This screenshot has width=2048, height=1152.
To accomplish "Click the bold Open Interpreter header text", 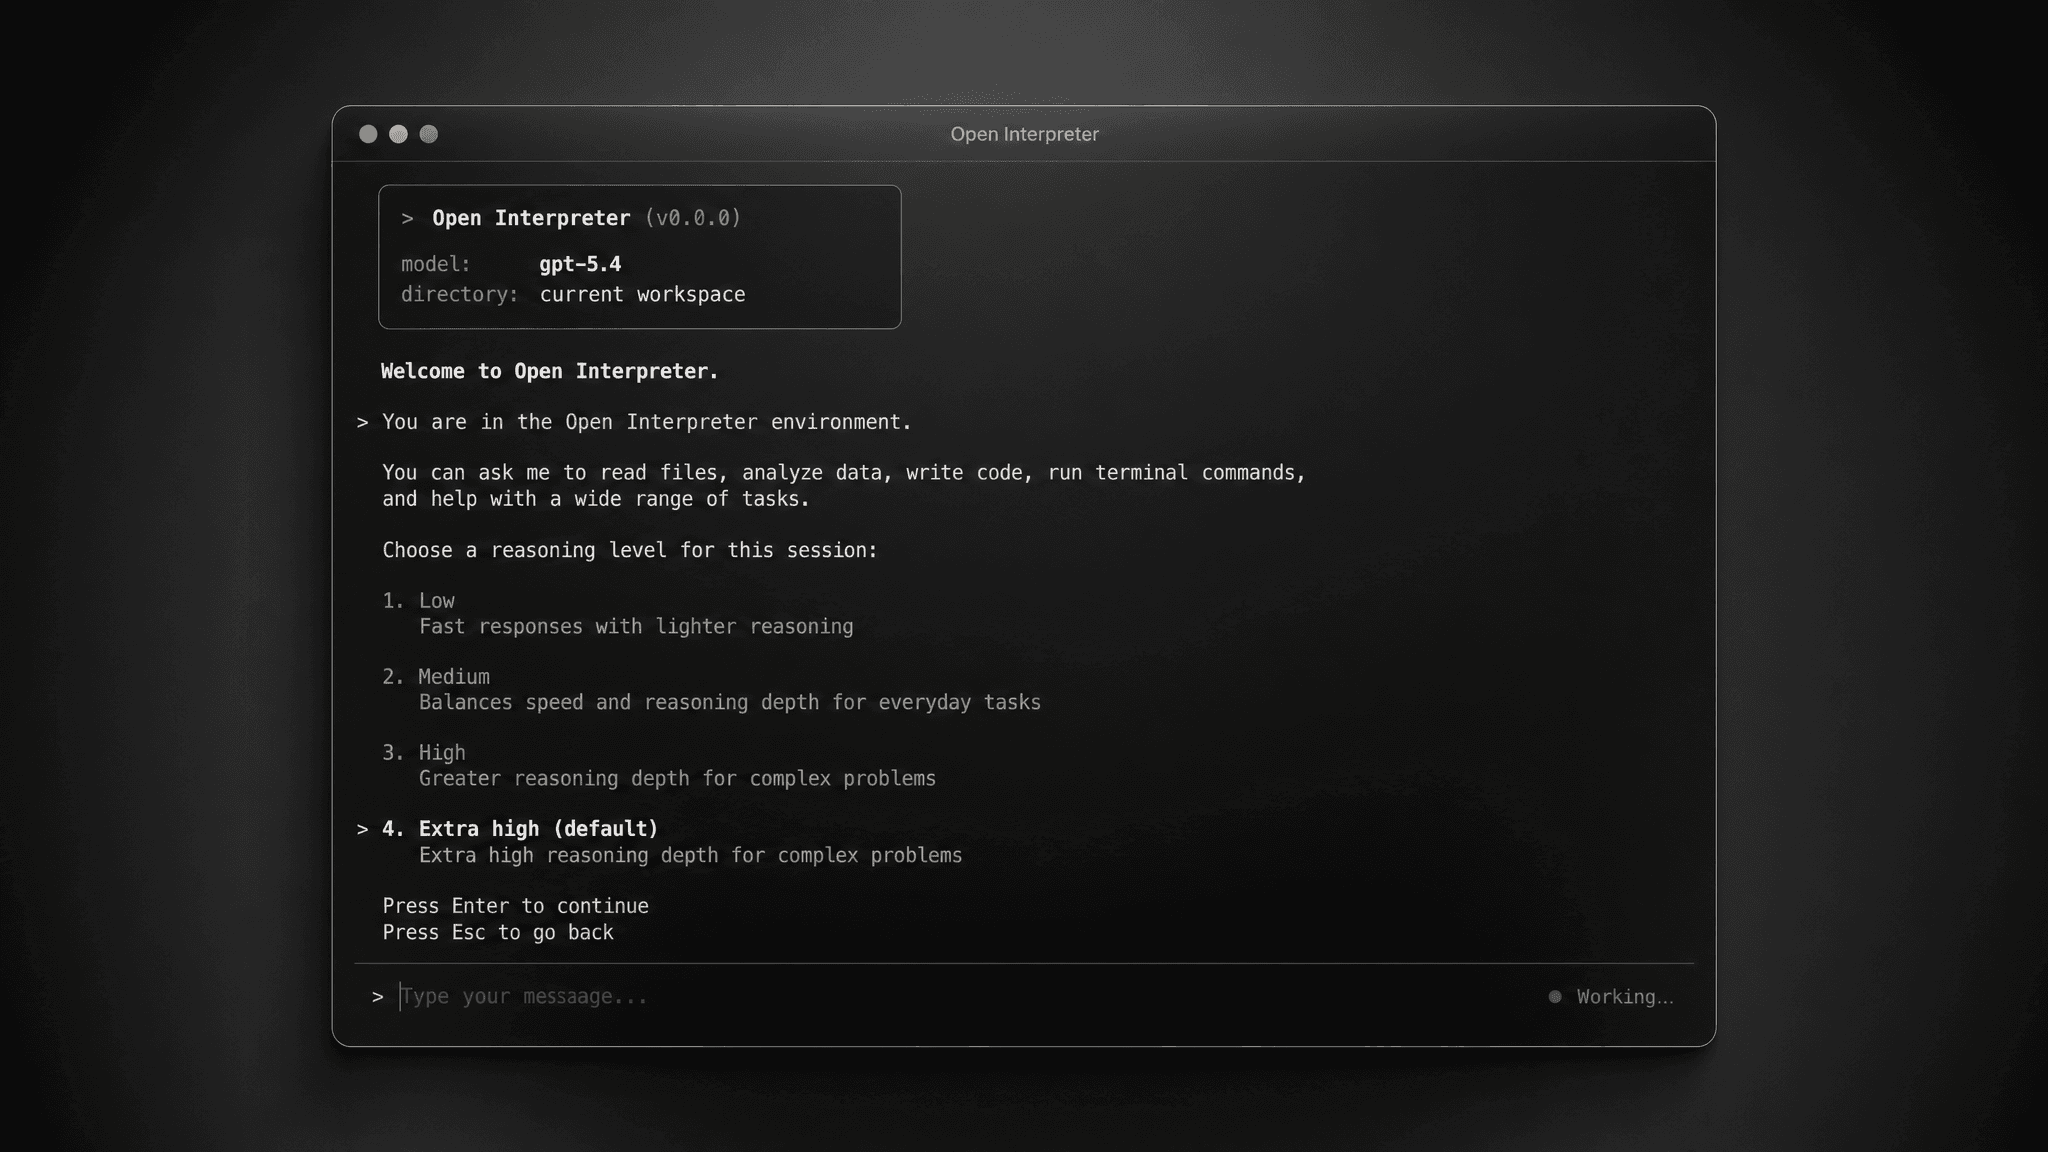I will (531, 218).
